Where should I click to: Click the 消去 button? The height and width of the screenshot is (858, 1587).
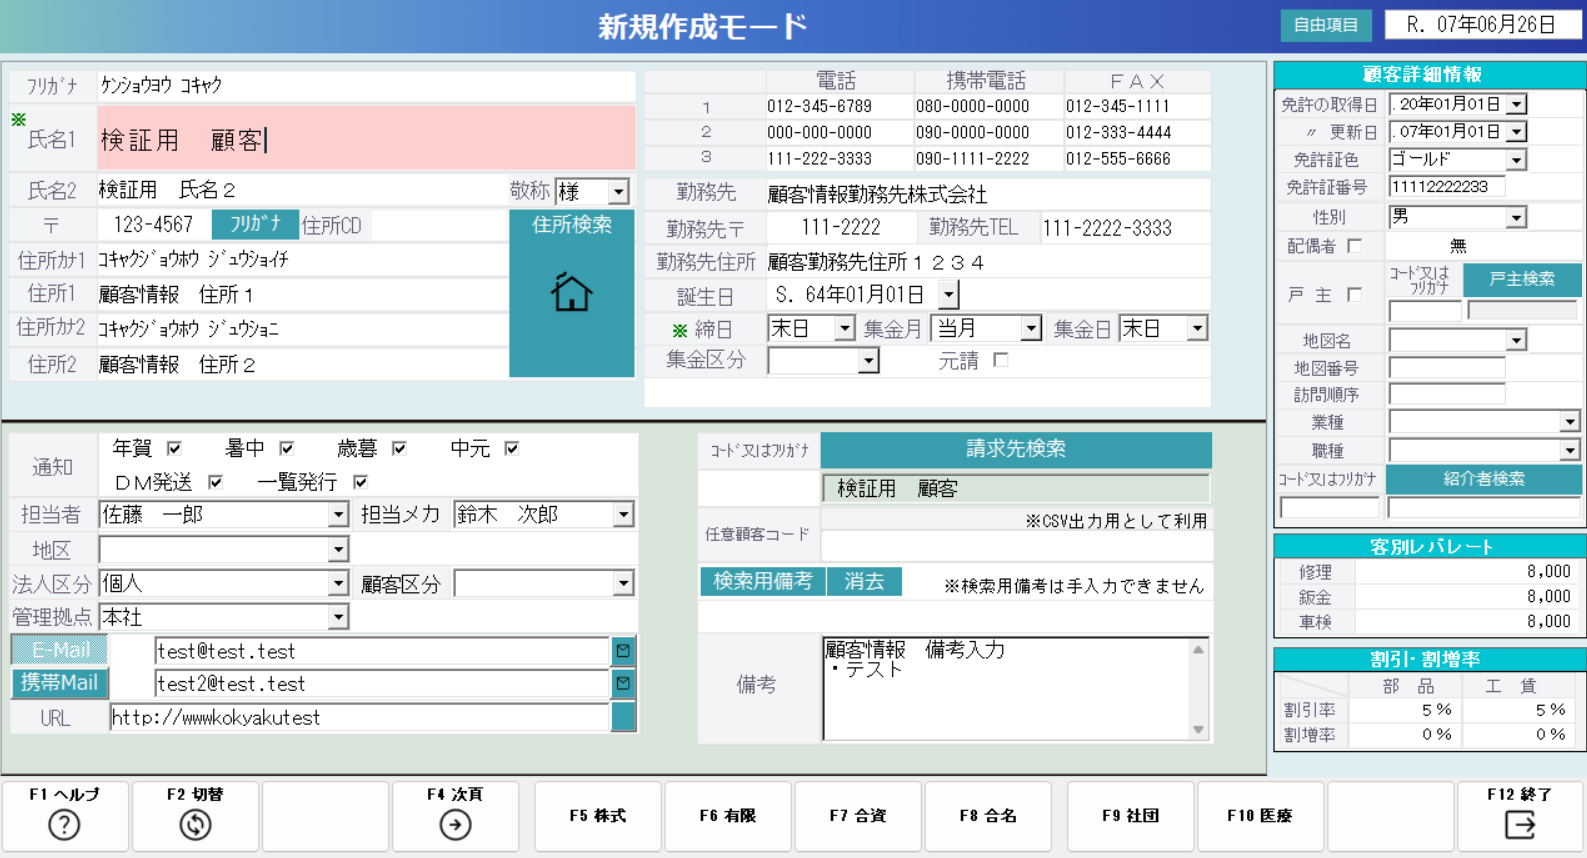[864, 582]
